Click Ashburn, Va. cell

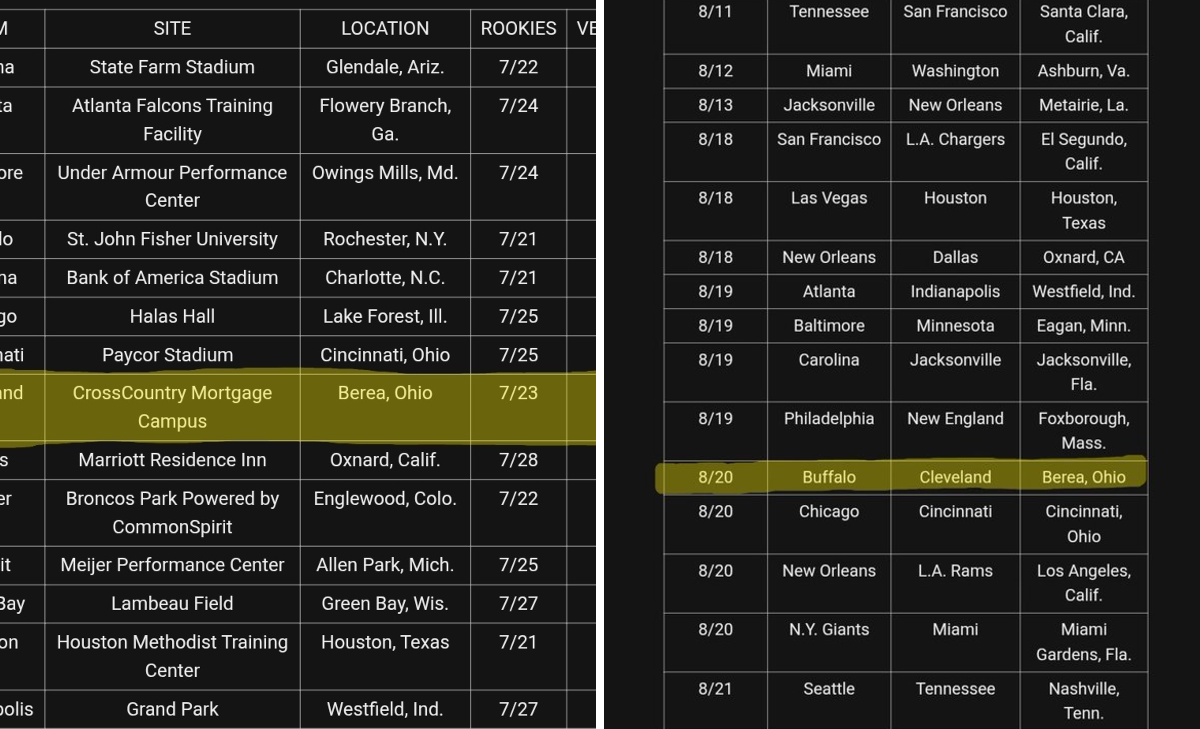(x=1084, y=71)
